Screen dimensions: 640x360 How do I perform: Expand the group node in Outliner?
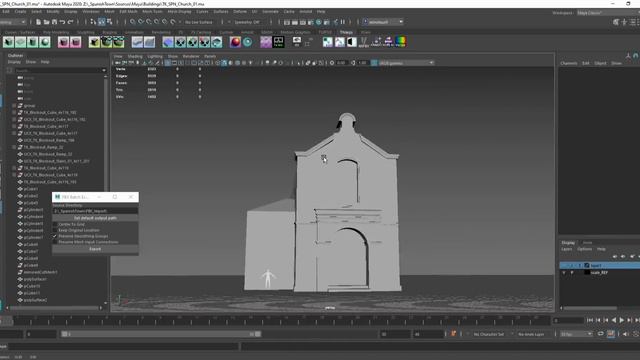(x=14, y=105)
